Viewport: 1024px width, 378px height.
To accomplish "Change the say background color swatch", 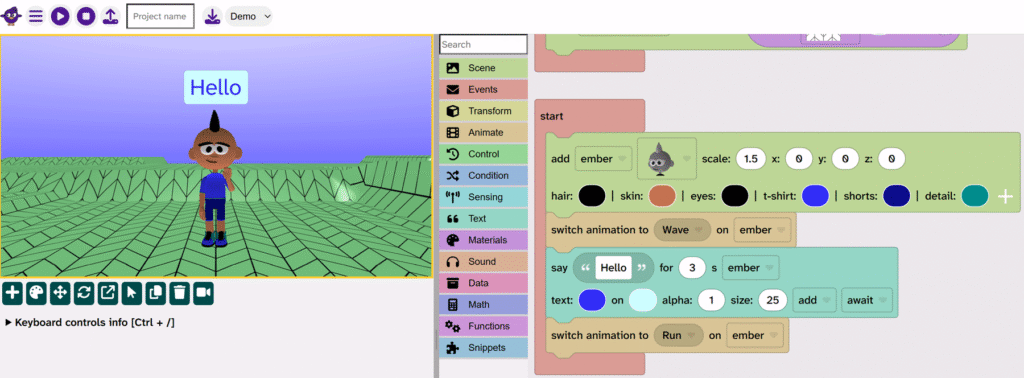I will coord(643,300).
